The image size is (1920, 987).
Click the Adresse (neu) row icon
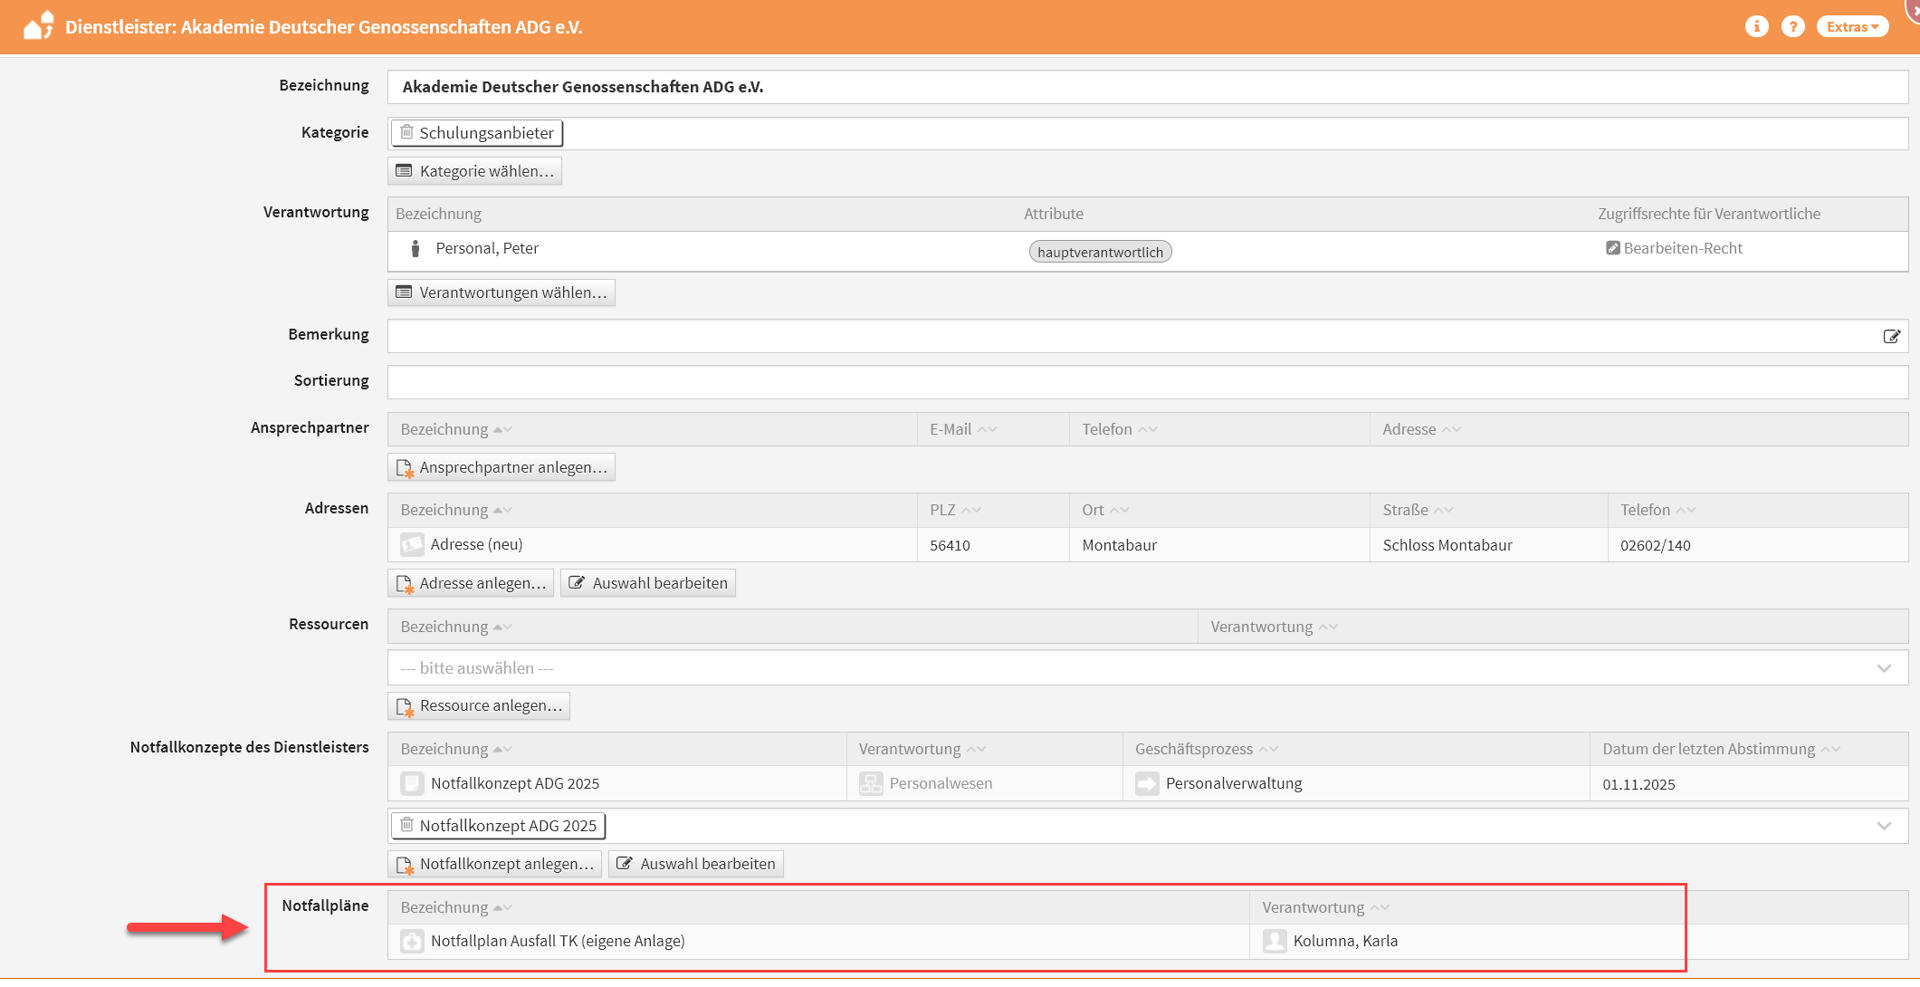(x=412, y=545)
